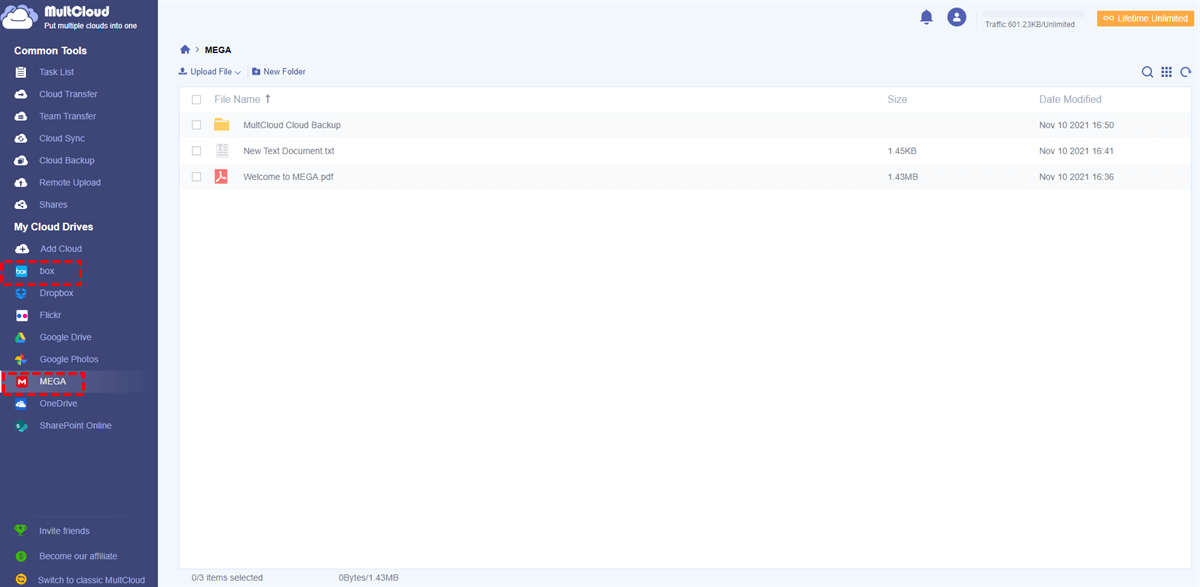Select Cloud Backup in Common Tools
The image size is (1200, 587).
[67, 160]
